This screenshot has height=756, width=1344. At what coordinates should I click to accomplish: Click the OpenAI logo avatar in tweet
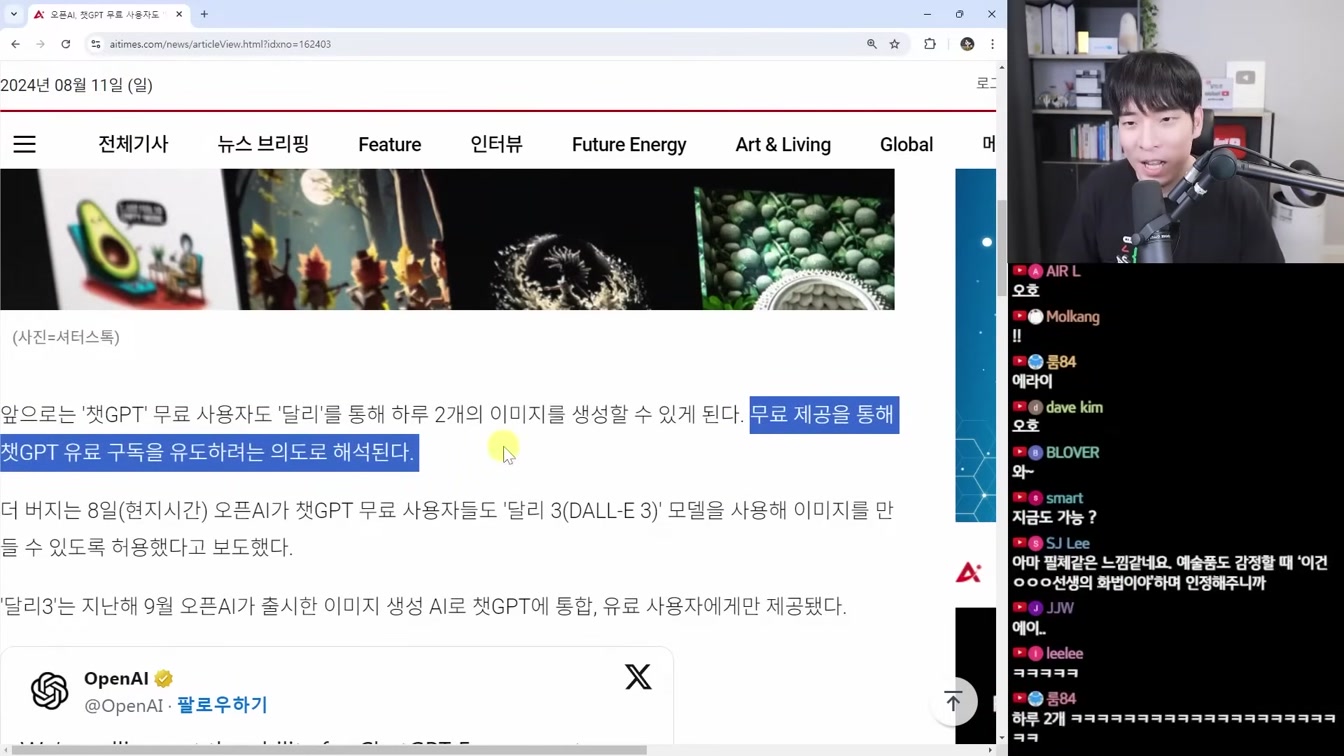point(49,690)
